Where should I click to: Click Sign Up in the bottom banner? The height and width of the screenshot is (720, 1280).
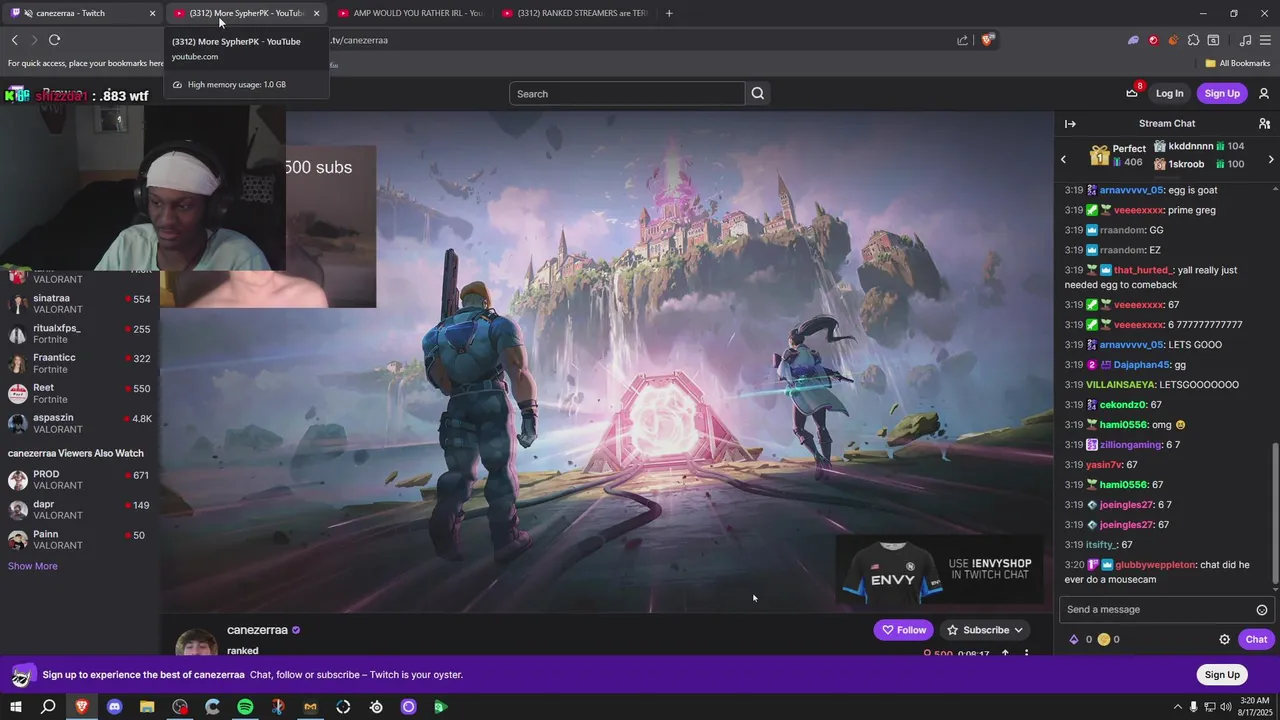click(x=1221, y=675)
